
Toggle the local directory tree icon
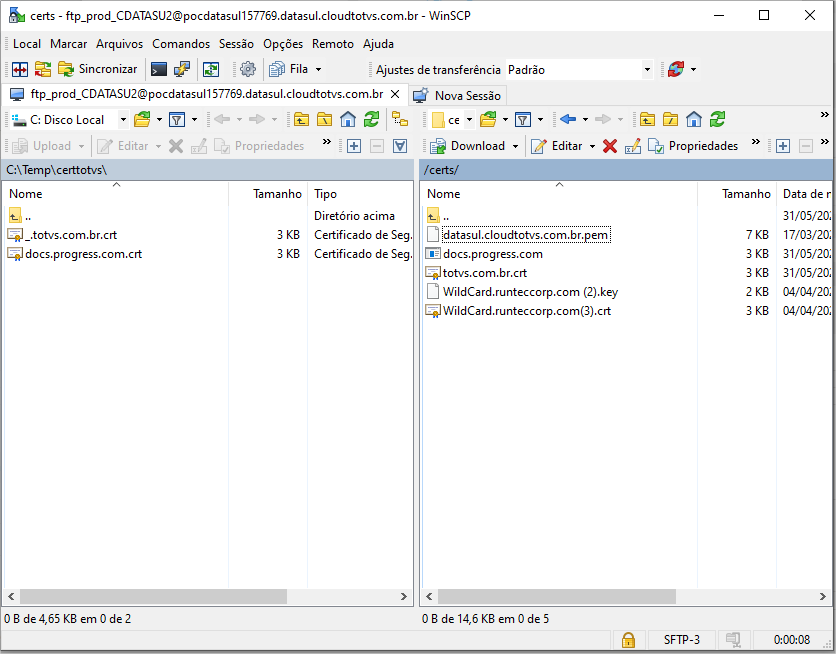point(400,119)
